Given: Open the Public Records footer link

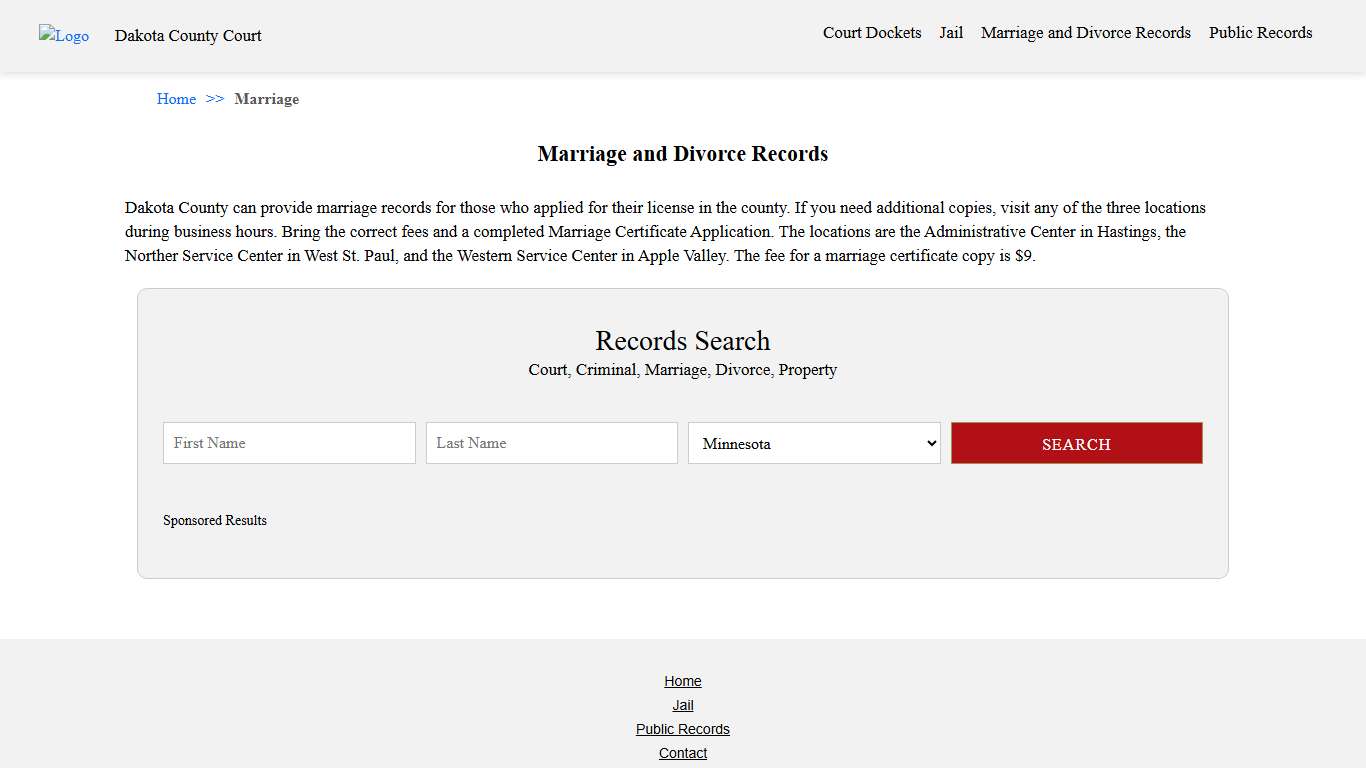Looking at the screenshot, I should click(x=683, y=729).
